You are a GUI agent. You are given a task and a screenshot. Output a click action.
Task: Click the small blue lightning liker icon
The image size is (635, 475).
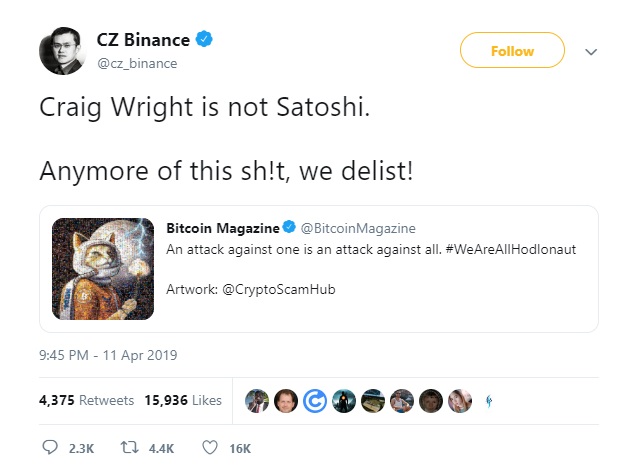pyautogui.click(x=489, y=401)
